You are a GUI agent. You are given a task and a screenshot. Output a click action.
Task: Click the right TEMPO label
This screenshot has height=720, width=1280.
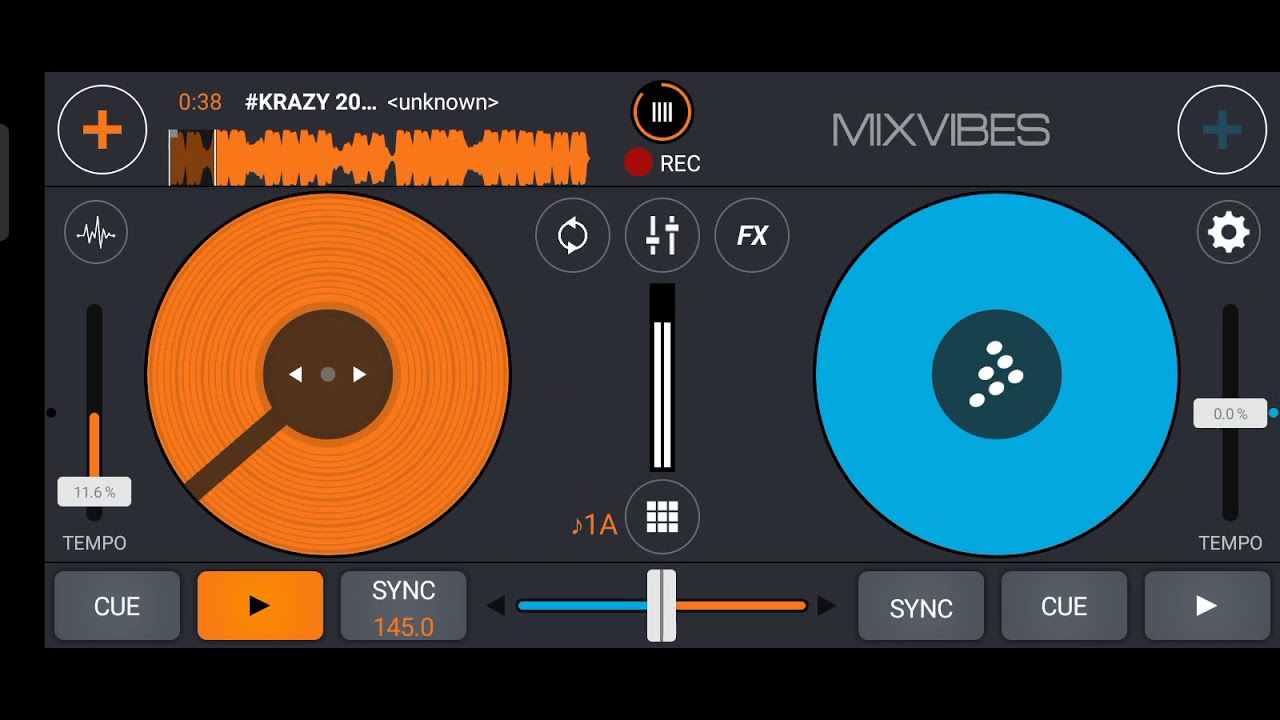1230,543
